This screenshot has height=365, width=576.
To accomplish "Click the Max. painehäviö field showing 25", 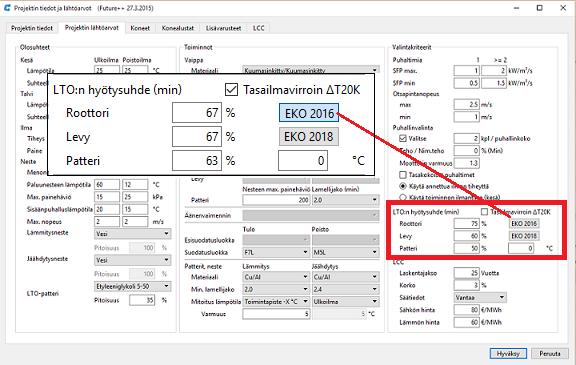I will coord(135,197).
